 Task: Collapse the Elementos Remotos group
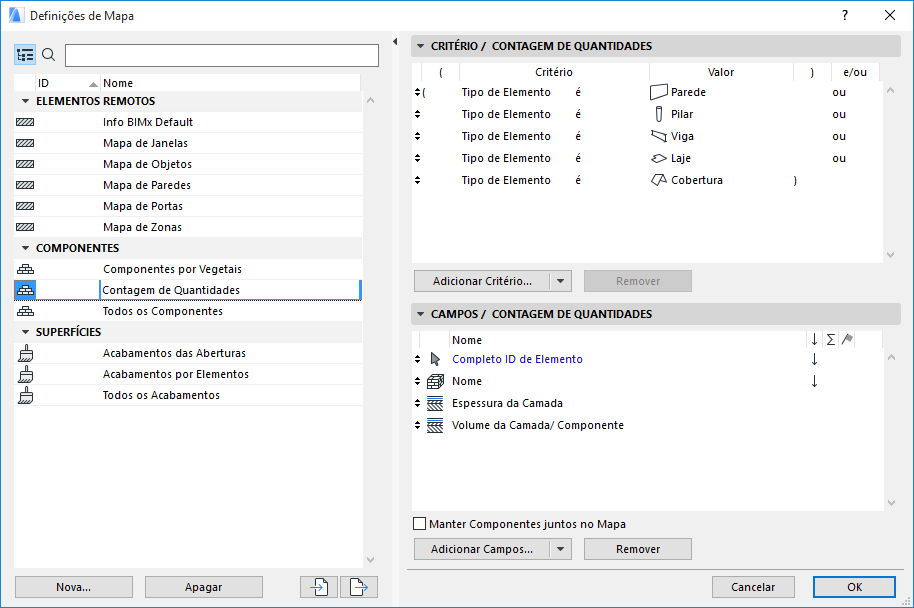click(25, 101)
